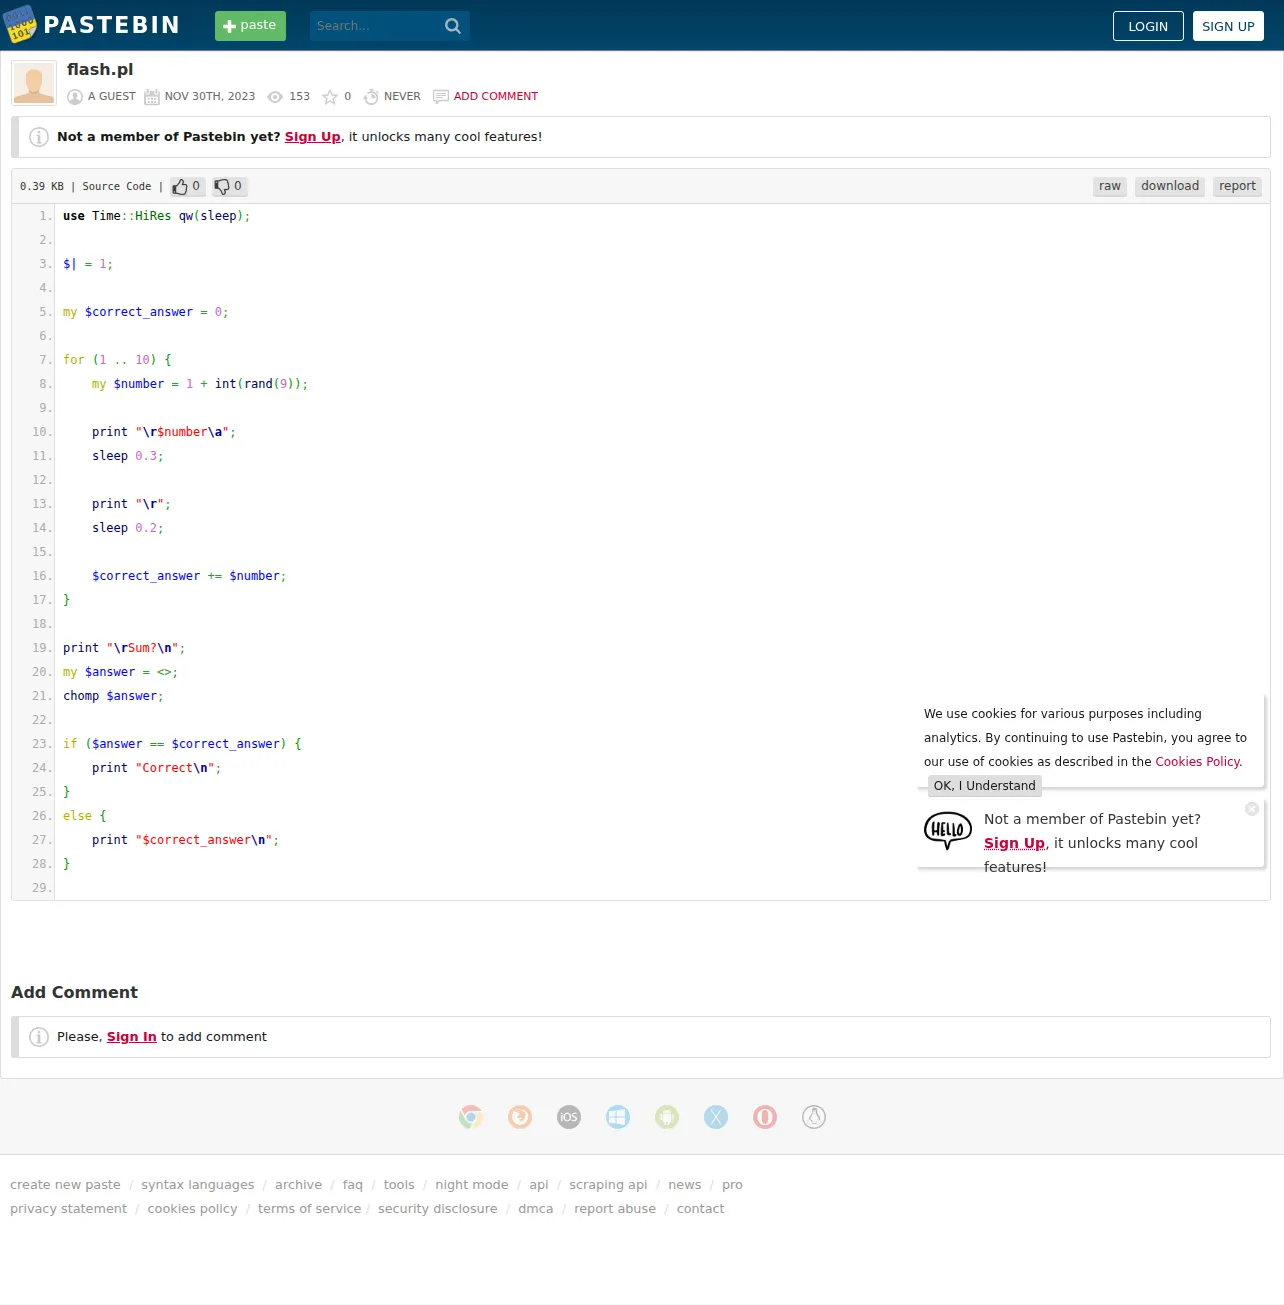
Task: Open the Chrome extension icon
Action: click(471, 1117)
